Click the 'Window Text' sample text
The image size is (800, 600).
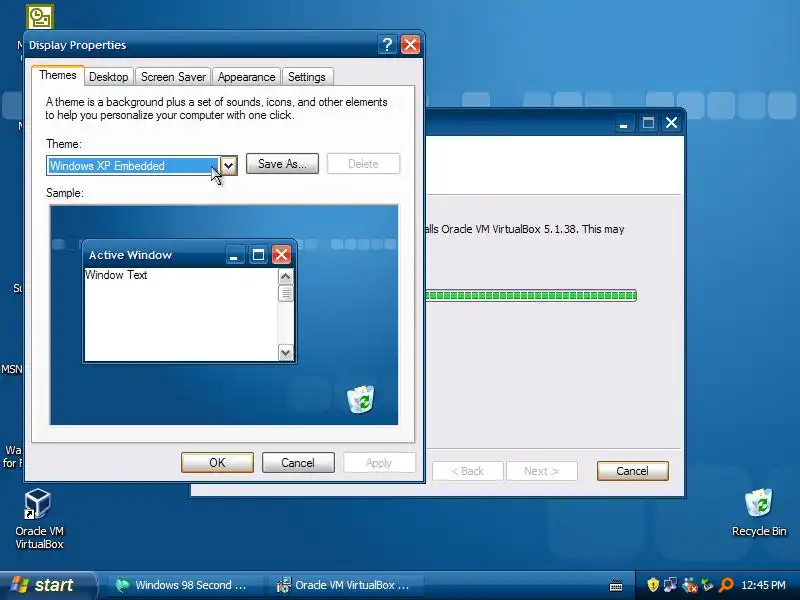[116, 275]
